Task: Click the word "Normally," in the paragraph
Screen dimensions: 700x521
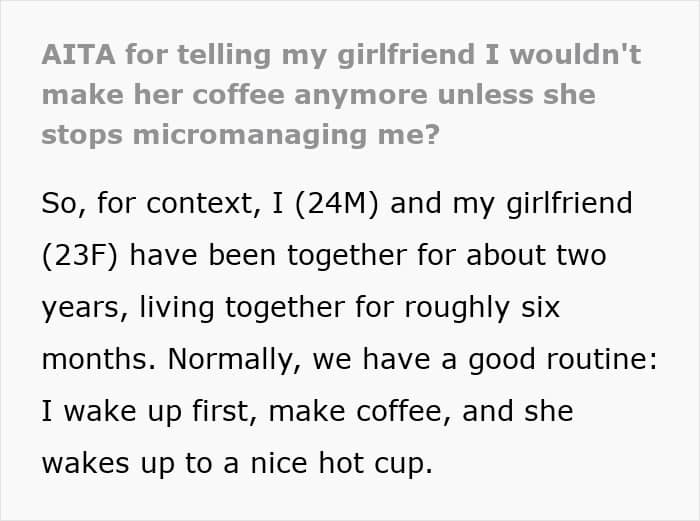Action: point(234,360)
